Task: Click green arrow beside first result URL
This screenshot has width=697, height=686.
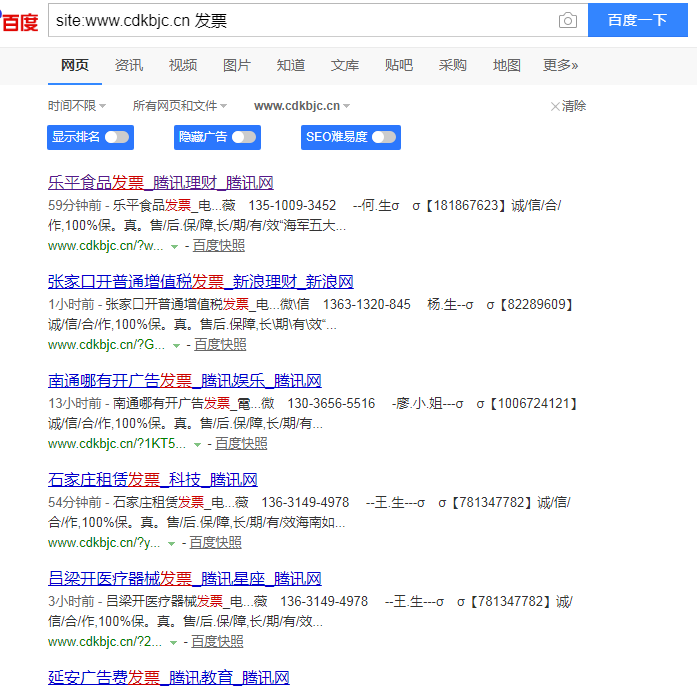Action: tap(174, 246)
